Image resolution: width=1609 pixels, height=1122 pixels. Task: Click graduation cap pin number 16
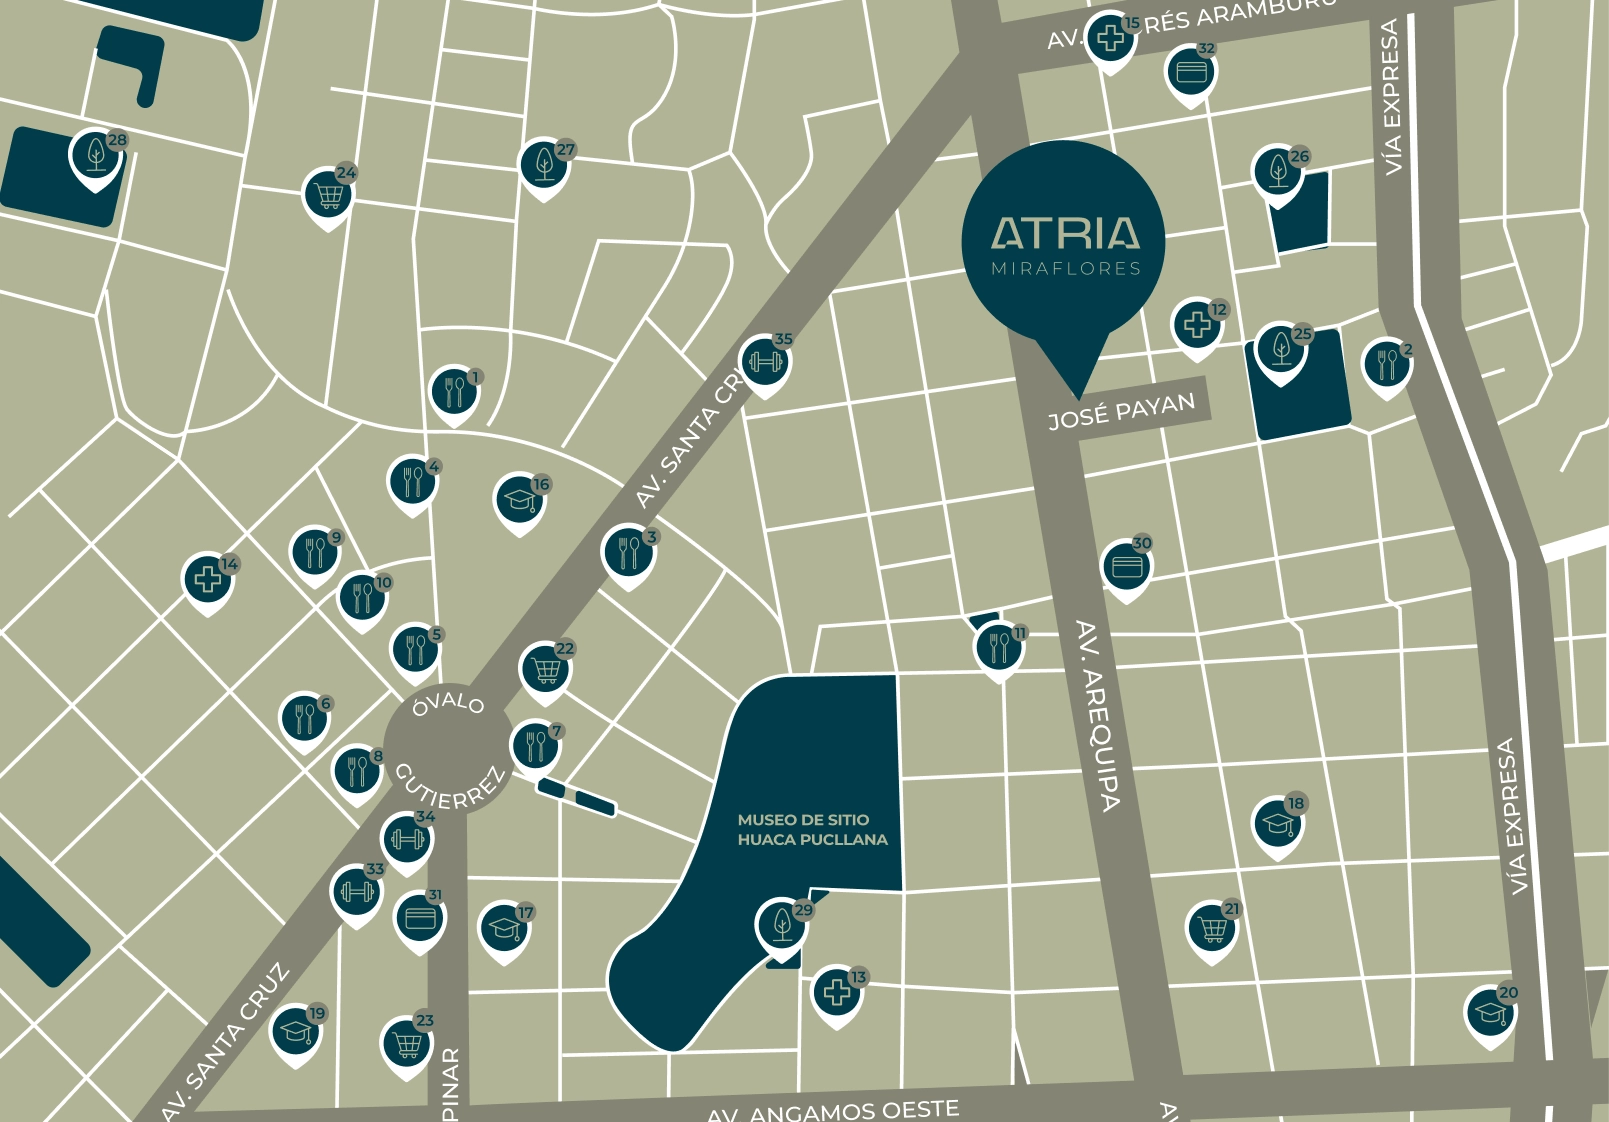(520, 501)
